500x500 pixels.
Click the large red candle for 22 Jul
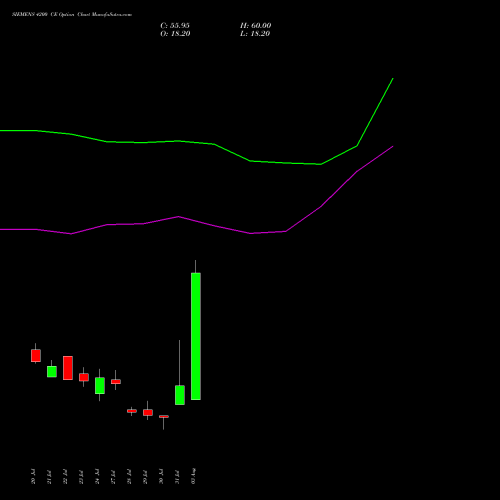point(68,368)
